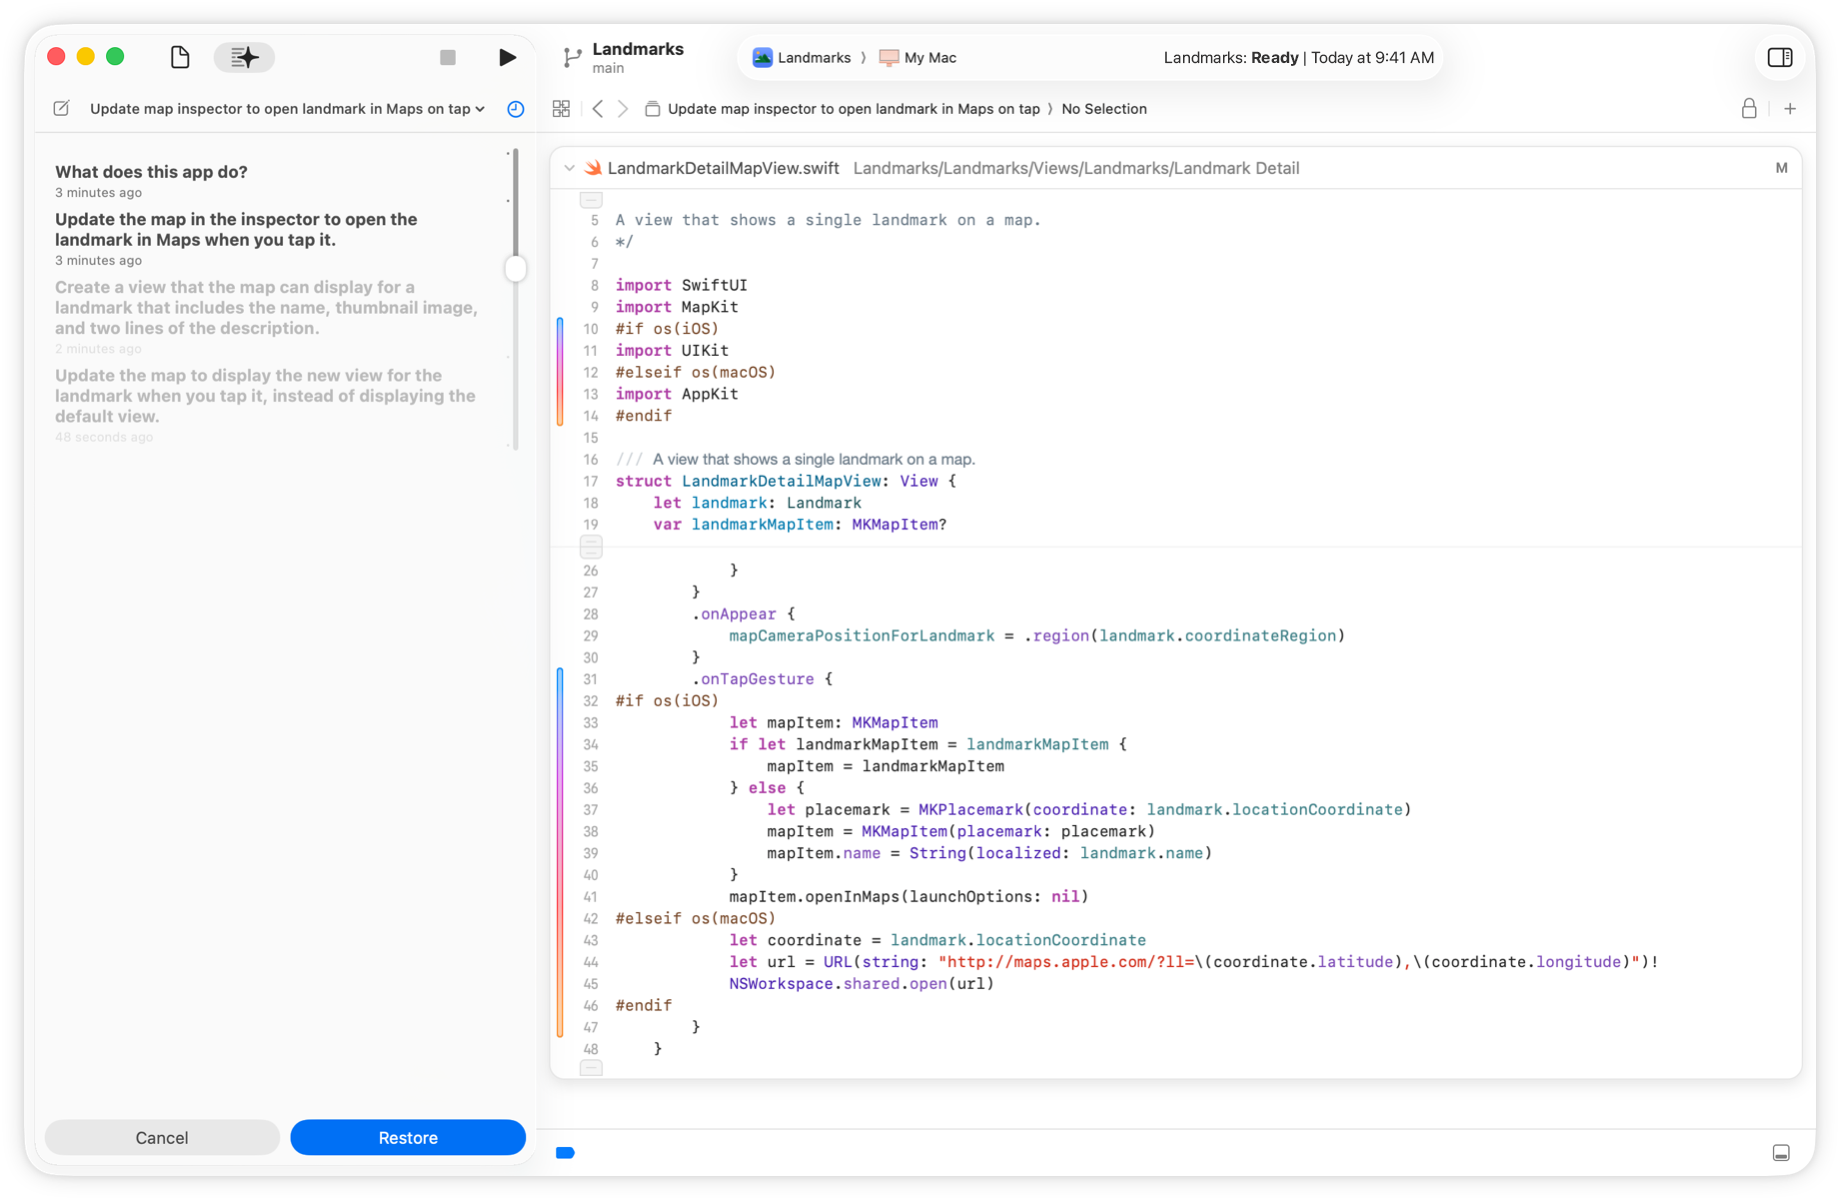Image resolution: width=1840 pixels, height=1200 pixels.
Task: Open the editor options grid icon
Action: coord(561,108)
